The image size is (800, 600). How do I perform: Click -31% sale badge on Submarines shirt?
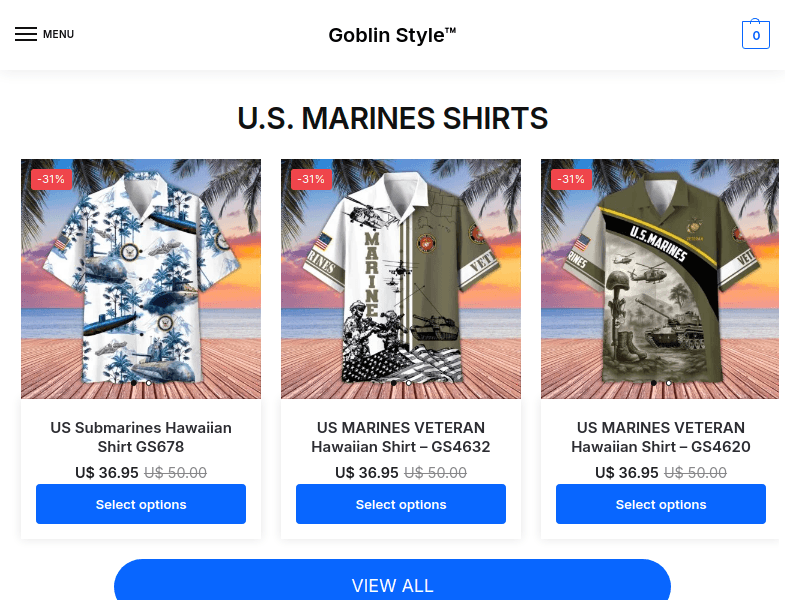click(51, 179)
